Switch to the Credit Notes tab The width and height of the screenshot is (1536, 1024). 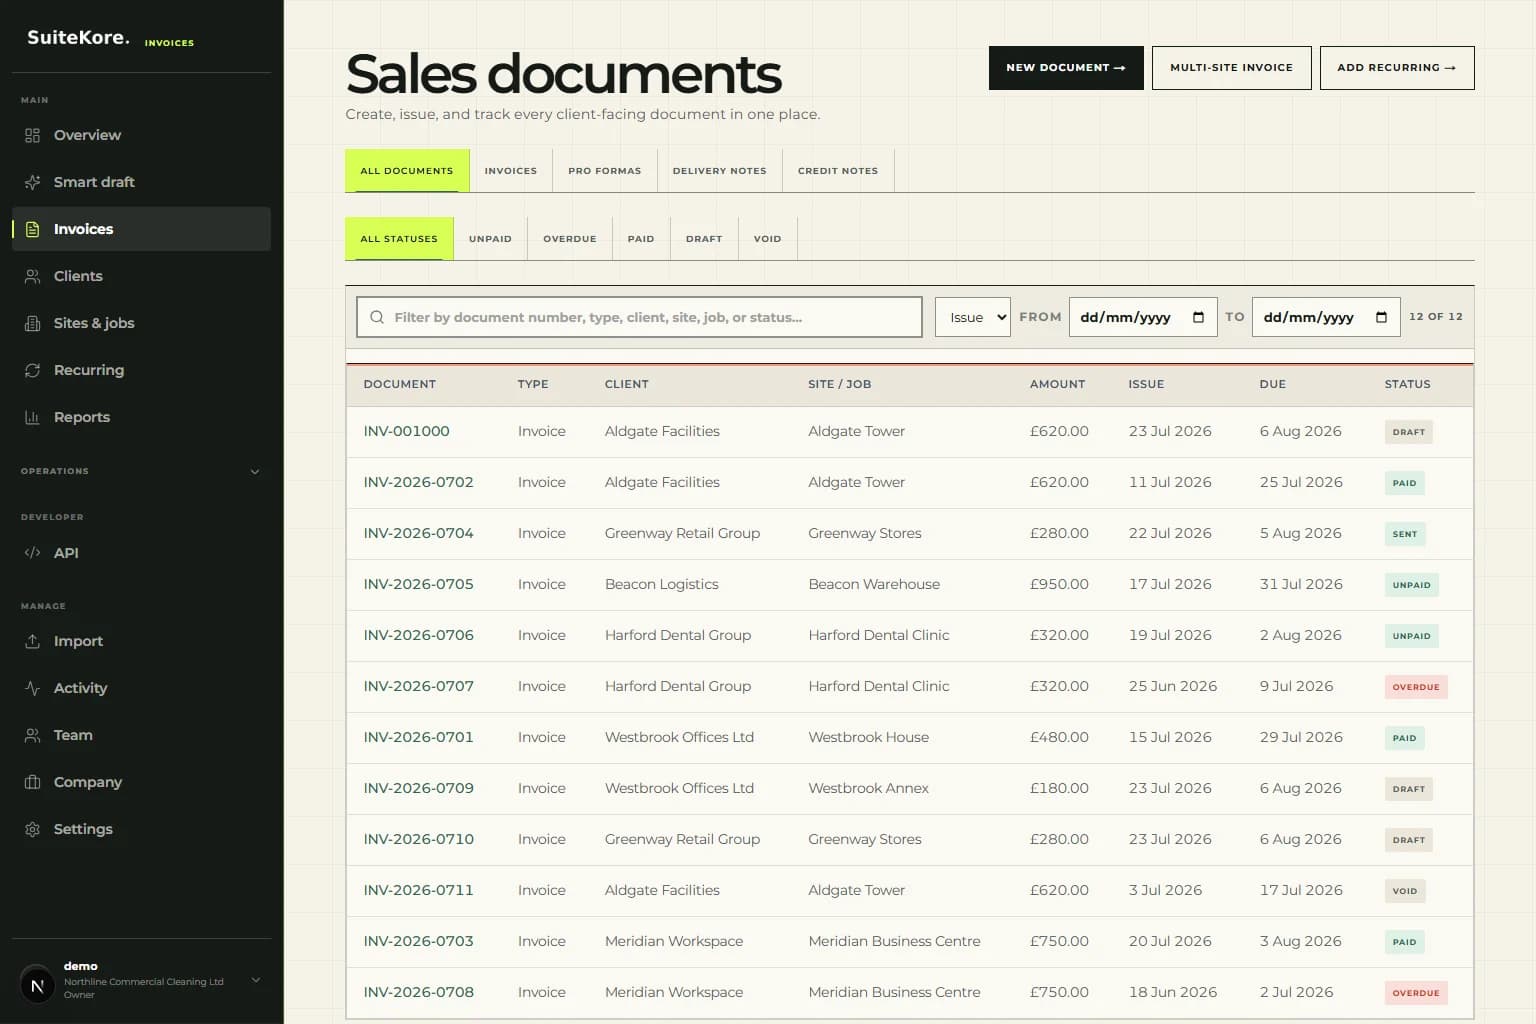838,171
